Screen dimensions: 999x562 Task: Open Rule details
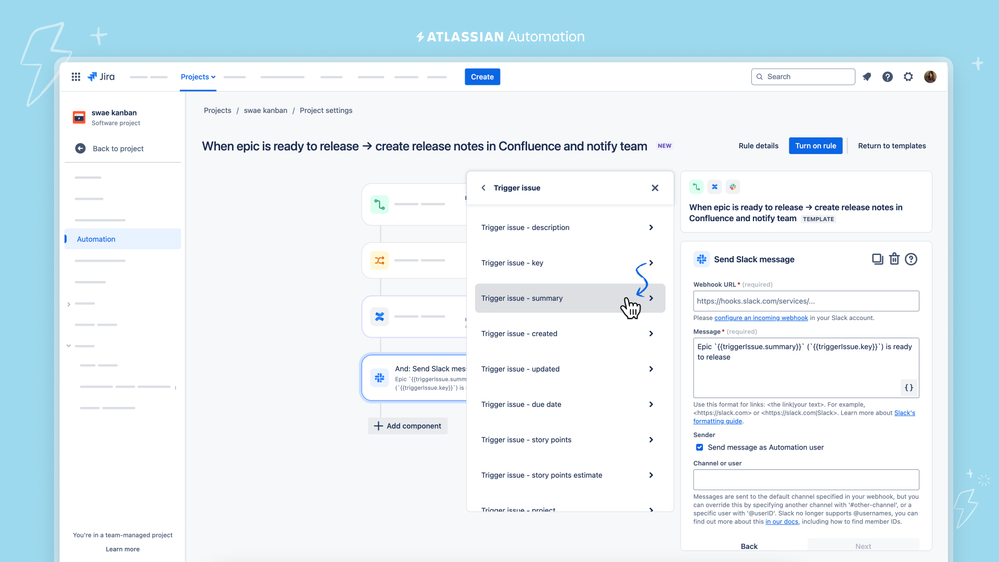pos(758,146)
